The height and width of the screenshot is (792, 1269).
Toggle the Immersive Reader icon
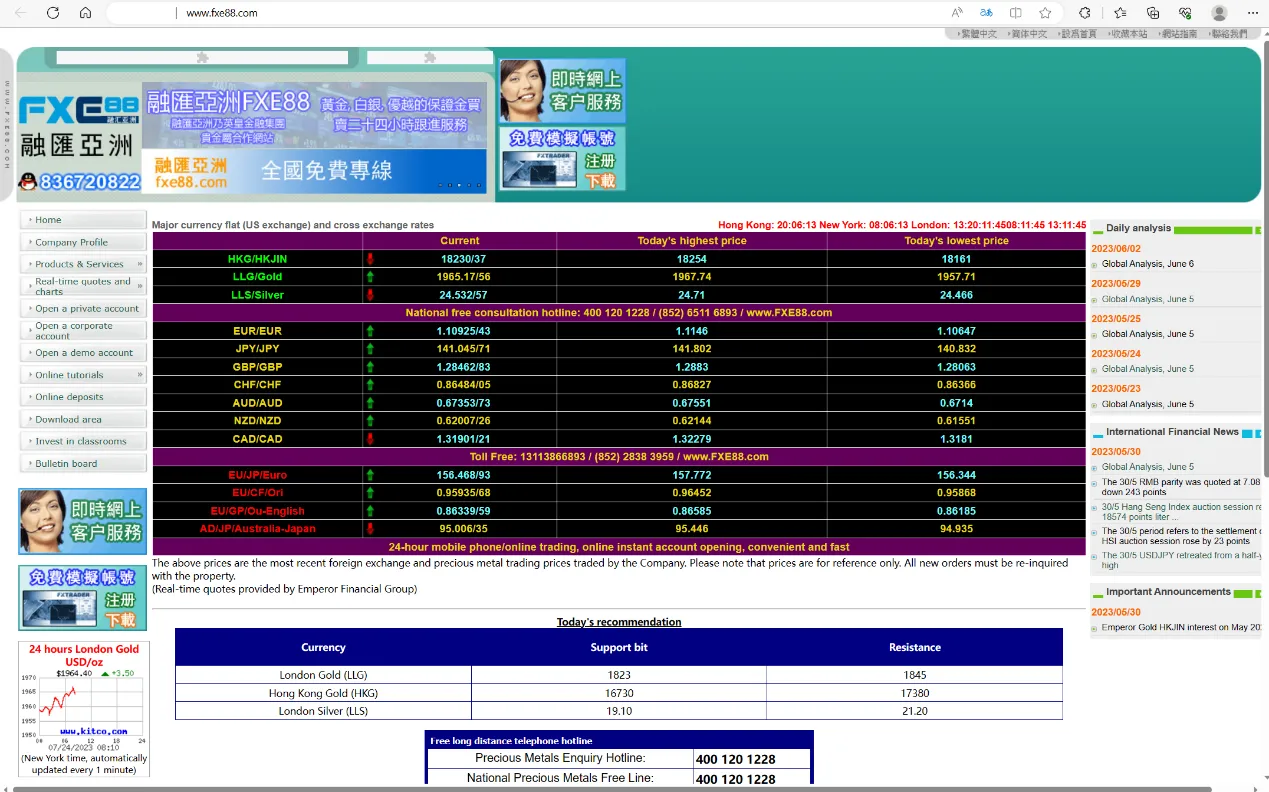pyautogui.click(x=1015, y=13)
